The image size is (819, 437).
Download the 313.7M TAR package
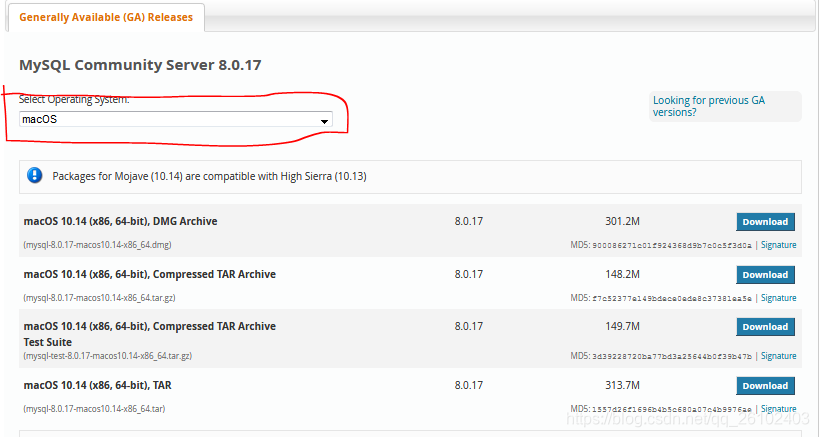pyautogui.click(x=765, y=386)
